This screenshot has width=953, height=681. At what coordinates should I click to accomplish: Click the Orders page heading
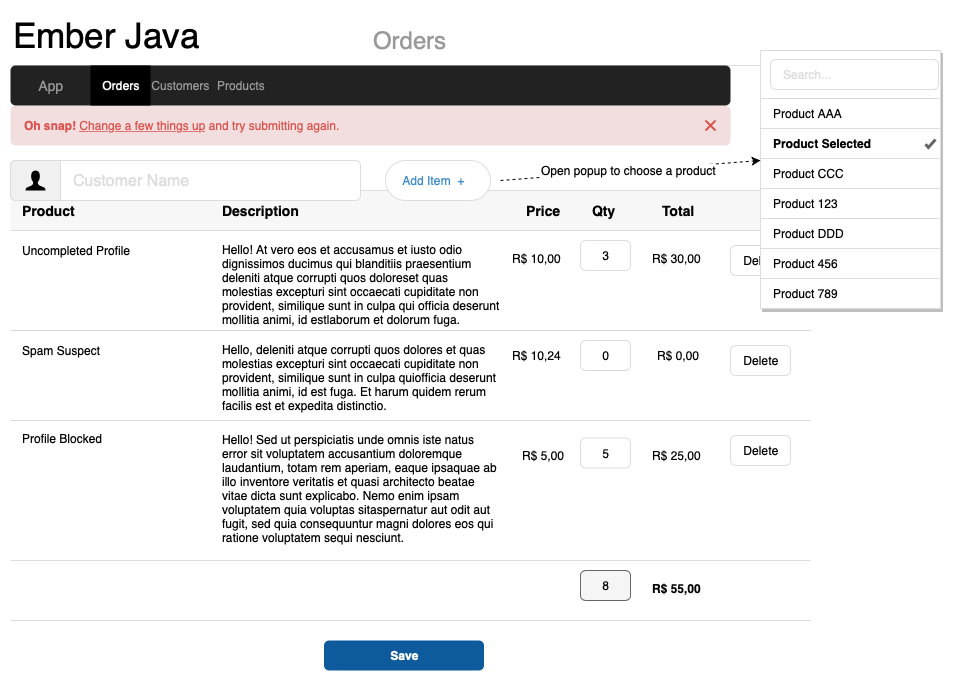point(409,41)
